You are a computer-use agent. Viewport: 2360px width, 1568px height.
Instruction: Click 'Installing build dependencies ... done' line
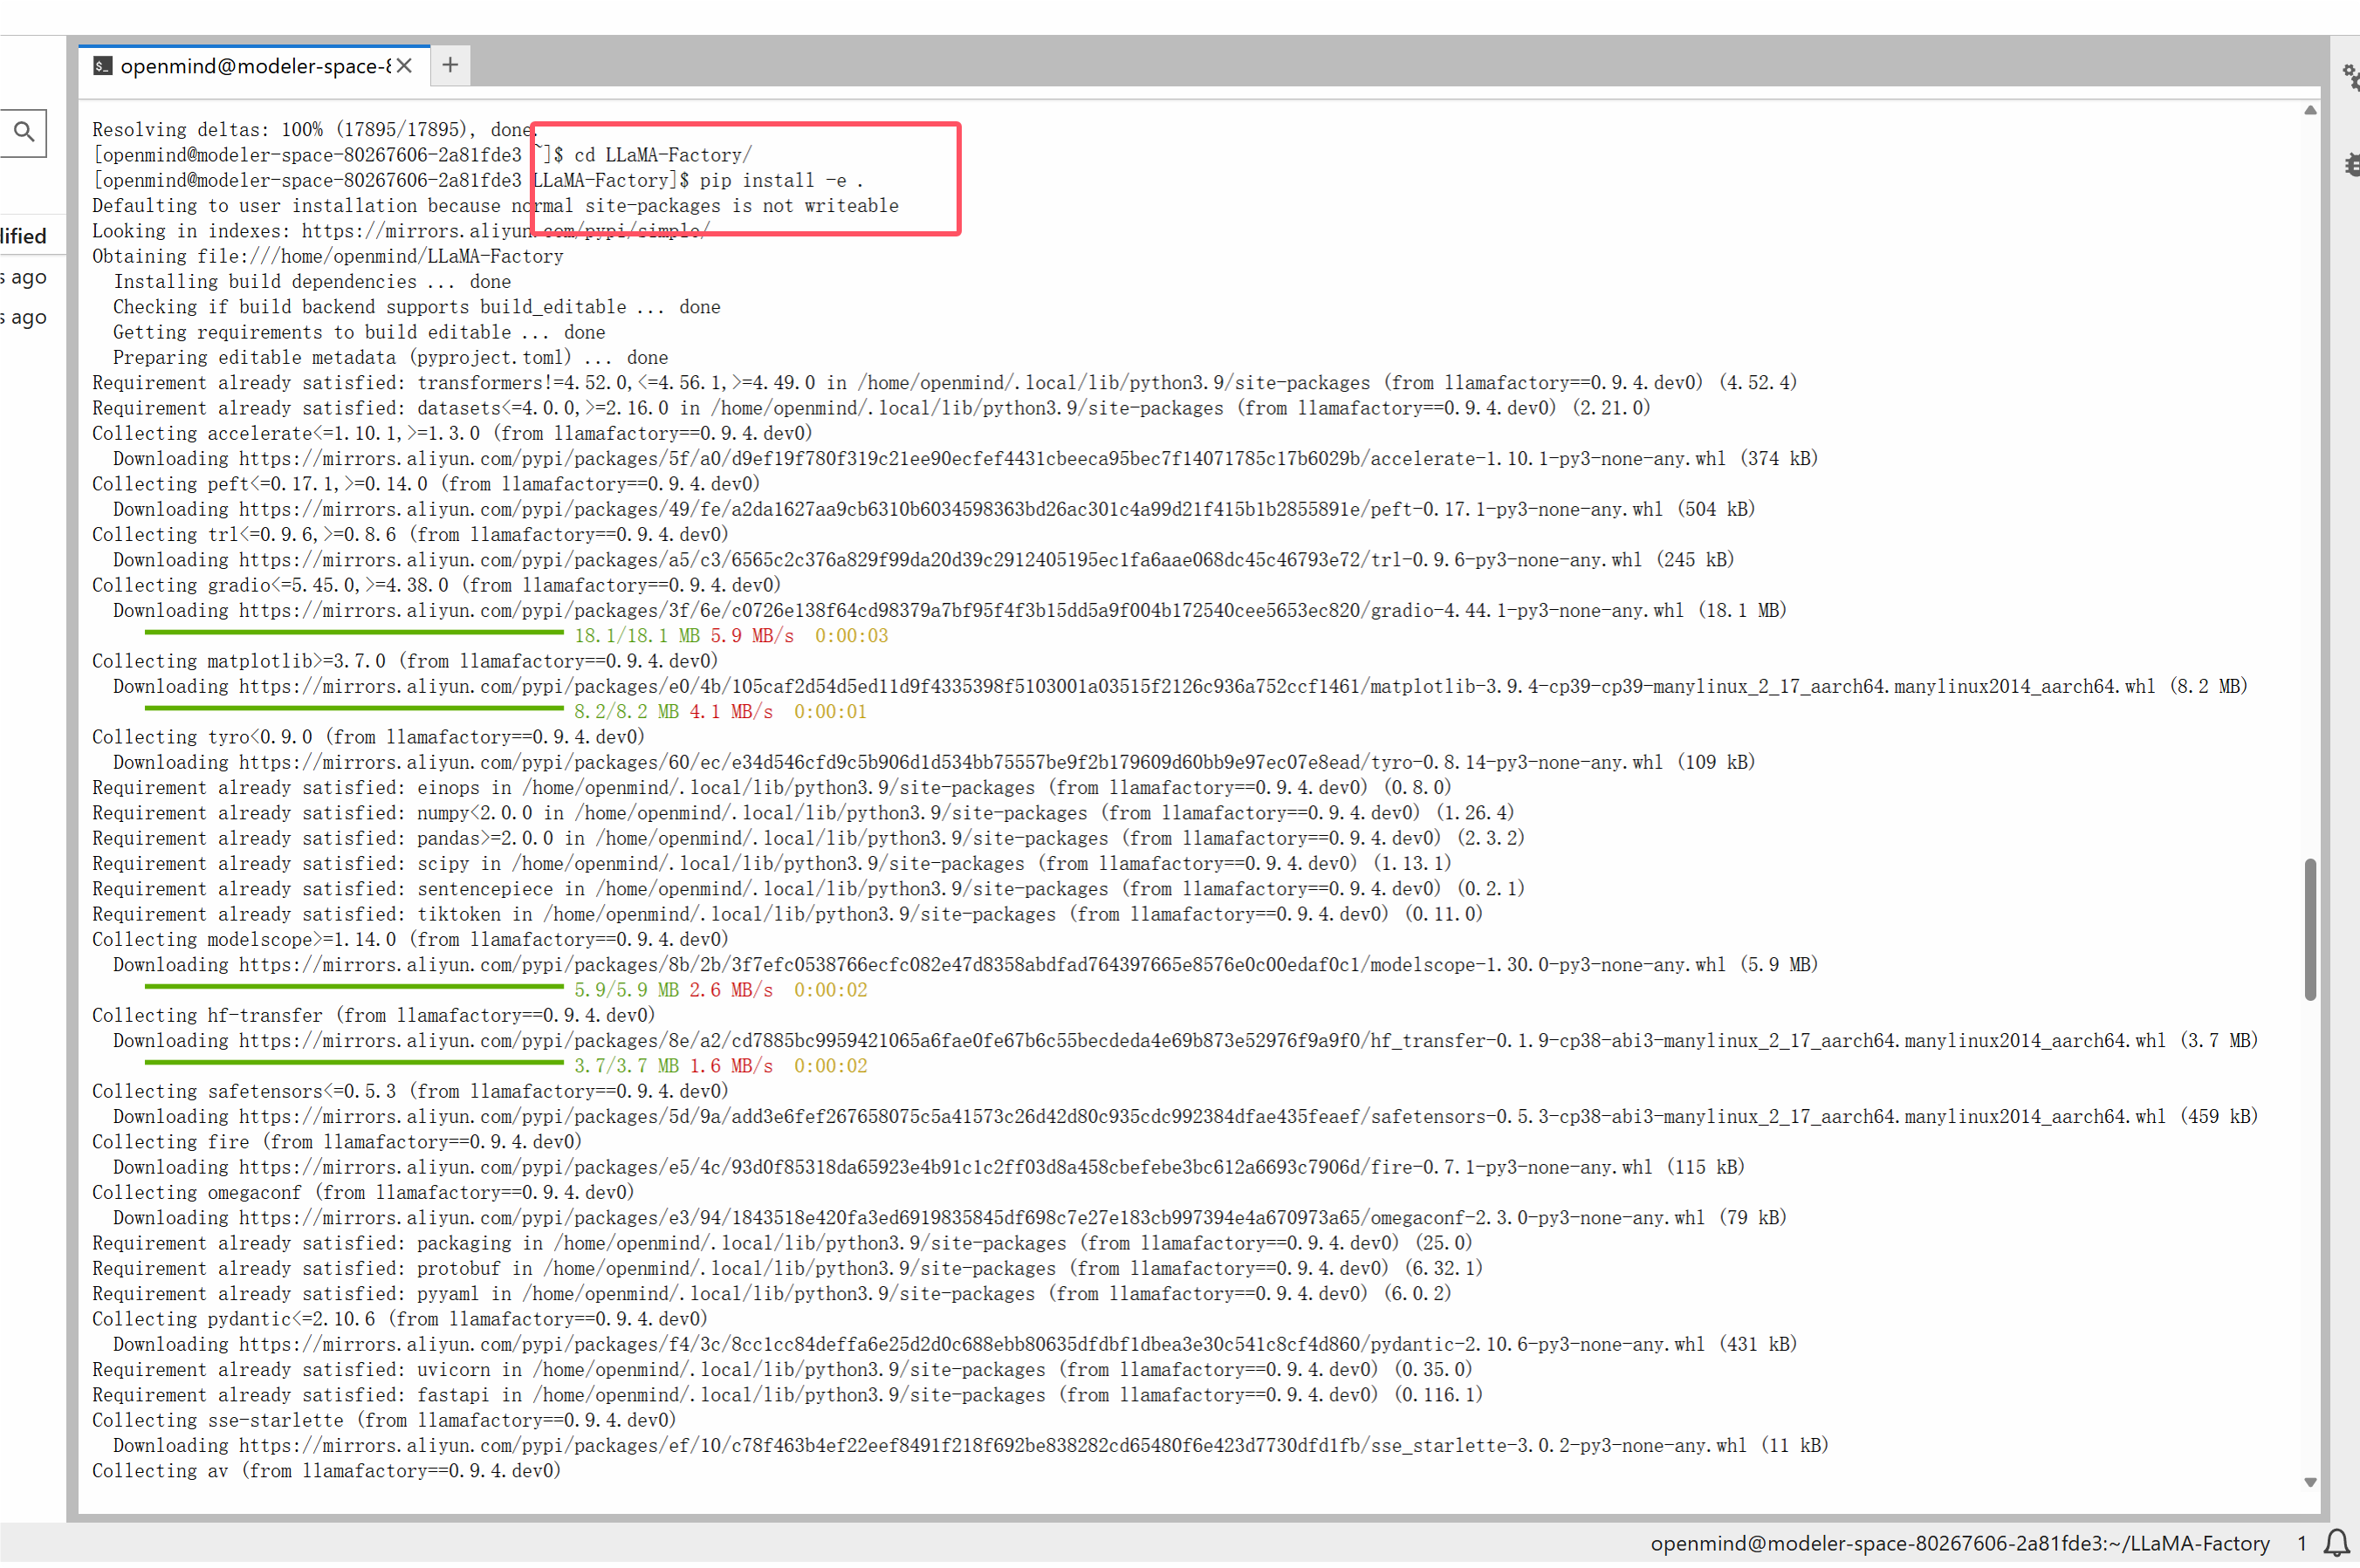pos(312,282)
